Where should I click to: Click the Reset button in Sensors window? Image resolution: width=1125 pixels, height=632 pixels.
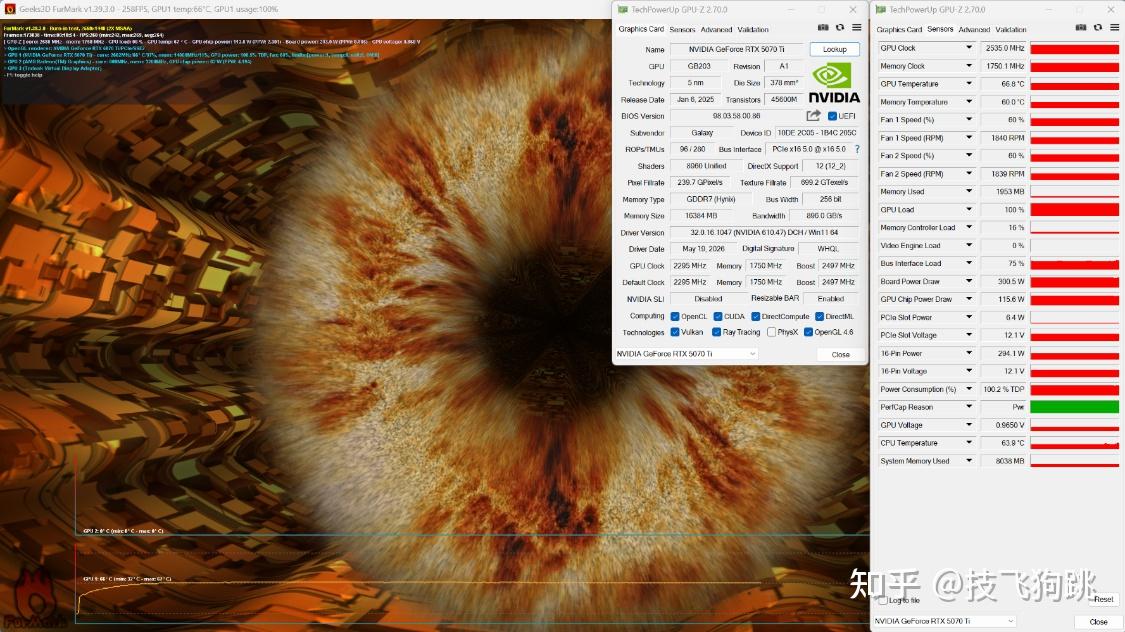pos(1103,599)
